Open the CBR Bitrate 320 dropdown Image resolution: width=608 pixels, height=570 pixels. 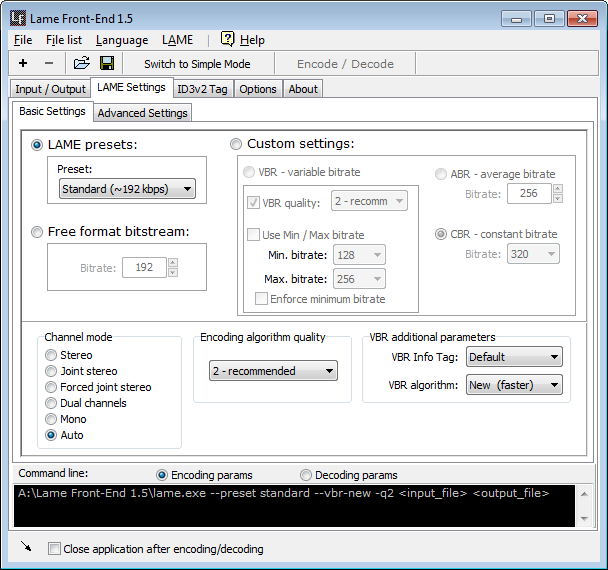(533, 254)
